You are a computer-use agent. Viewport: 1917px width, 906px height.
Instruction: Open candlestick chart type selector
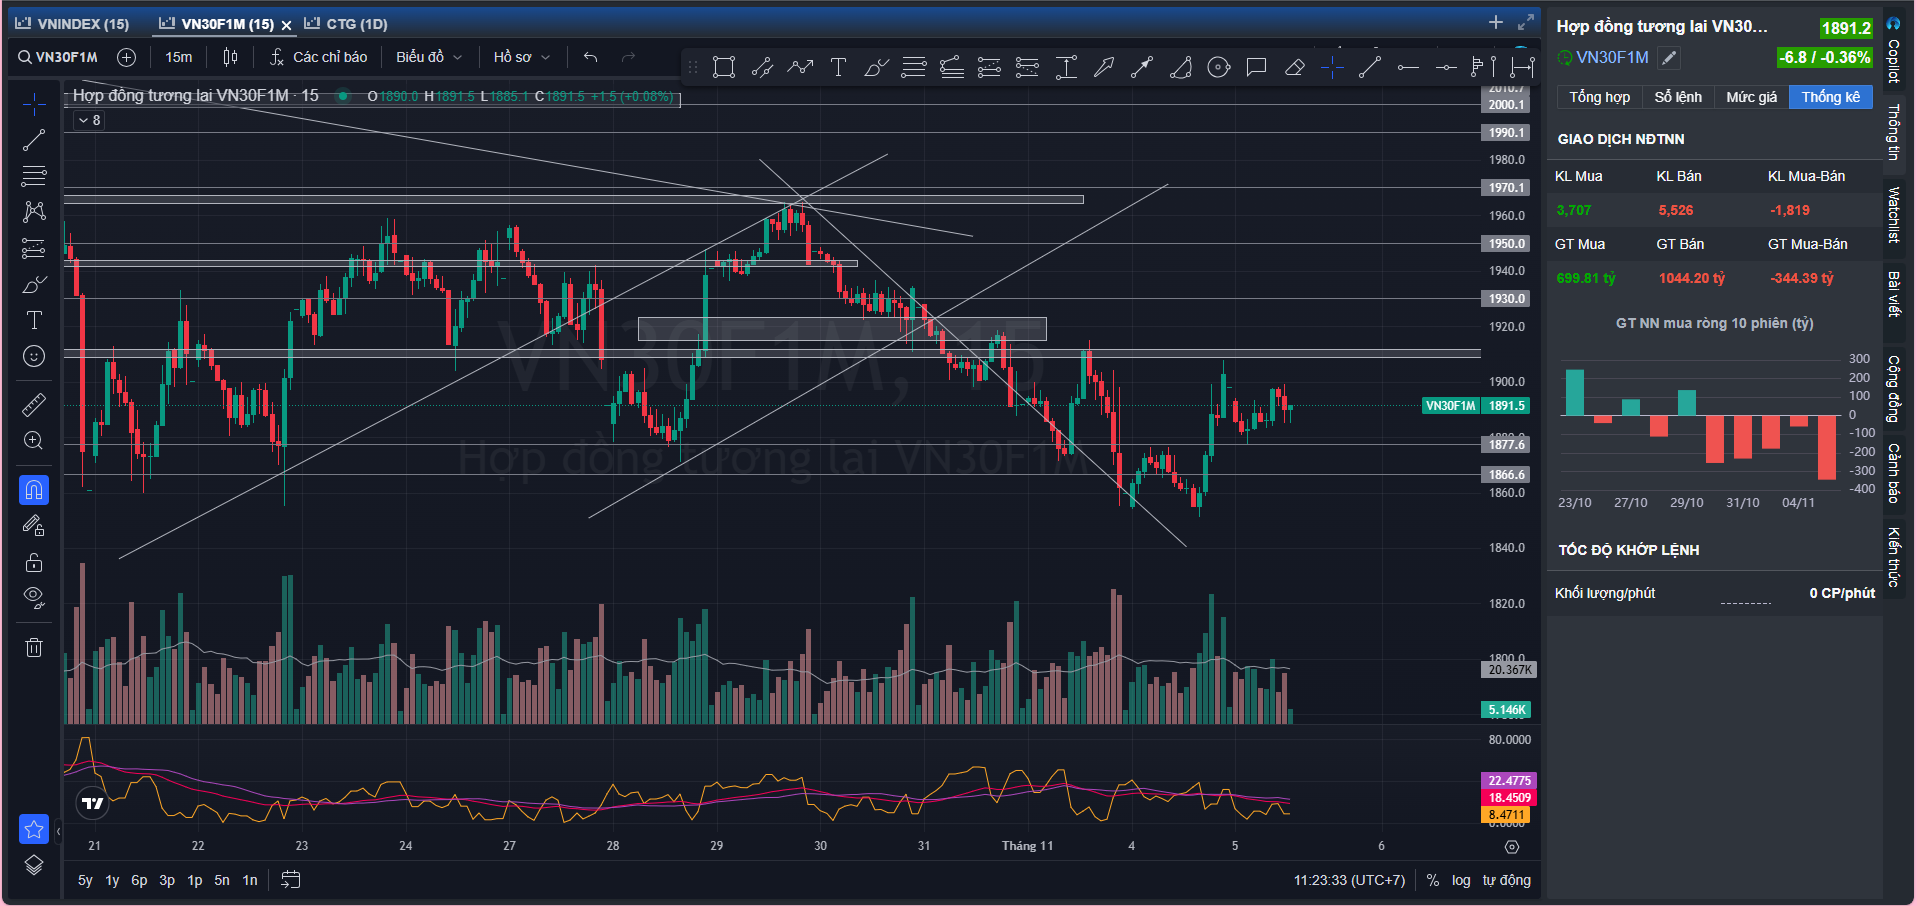coord(230,57)
